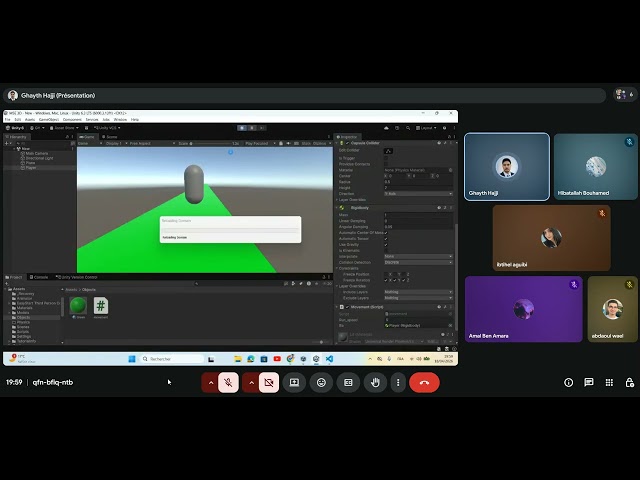
Task: Toggle Provides Contacts checkbox
Action: 386,164
